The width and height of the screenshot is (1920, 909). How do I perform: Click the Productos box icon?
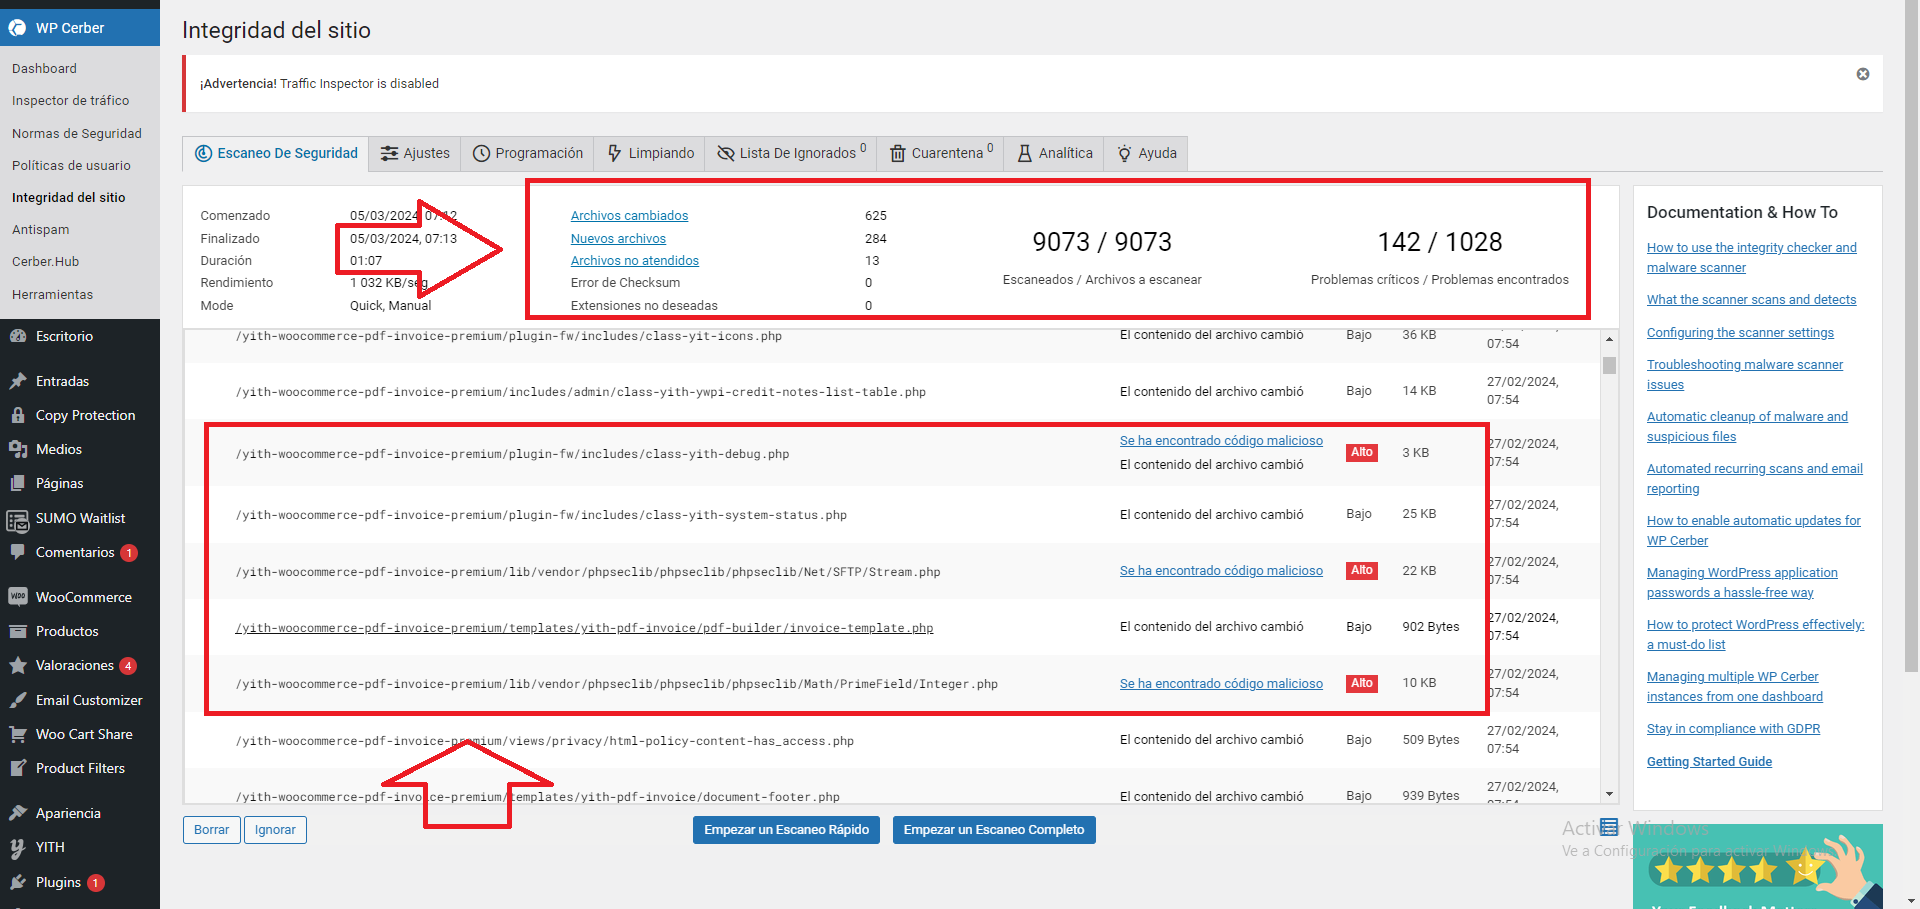17,631
